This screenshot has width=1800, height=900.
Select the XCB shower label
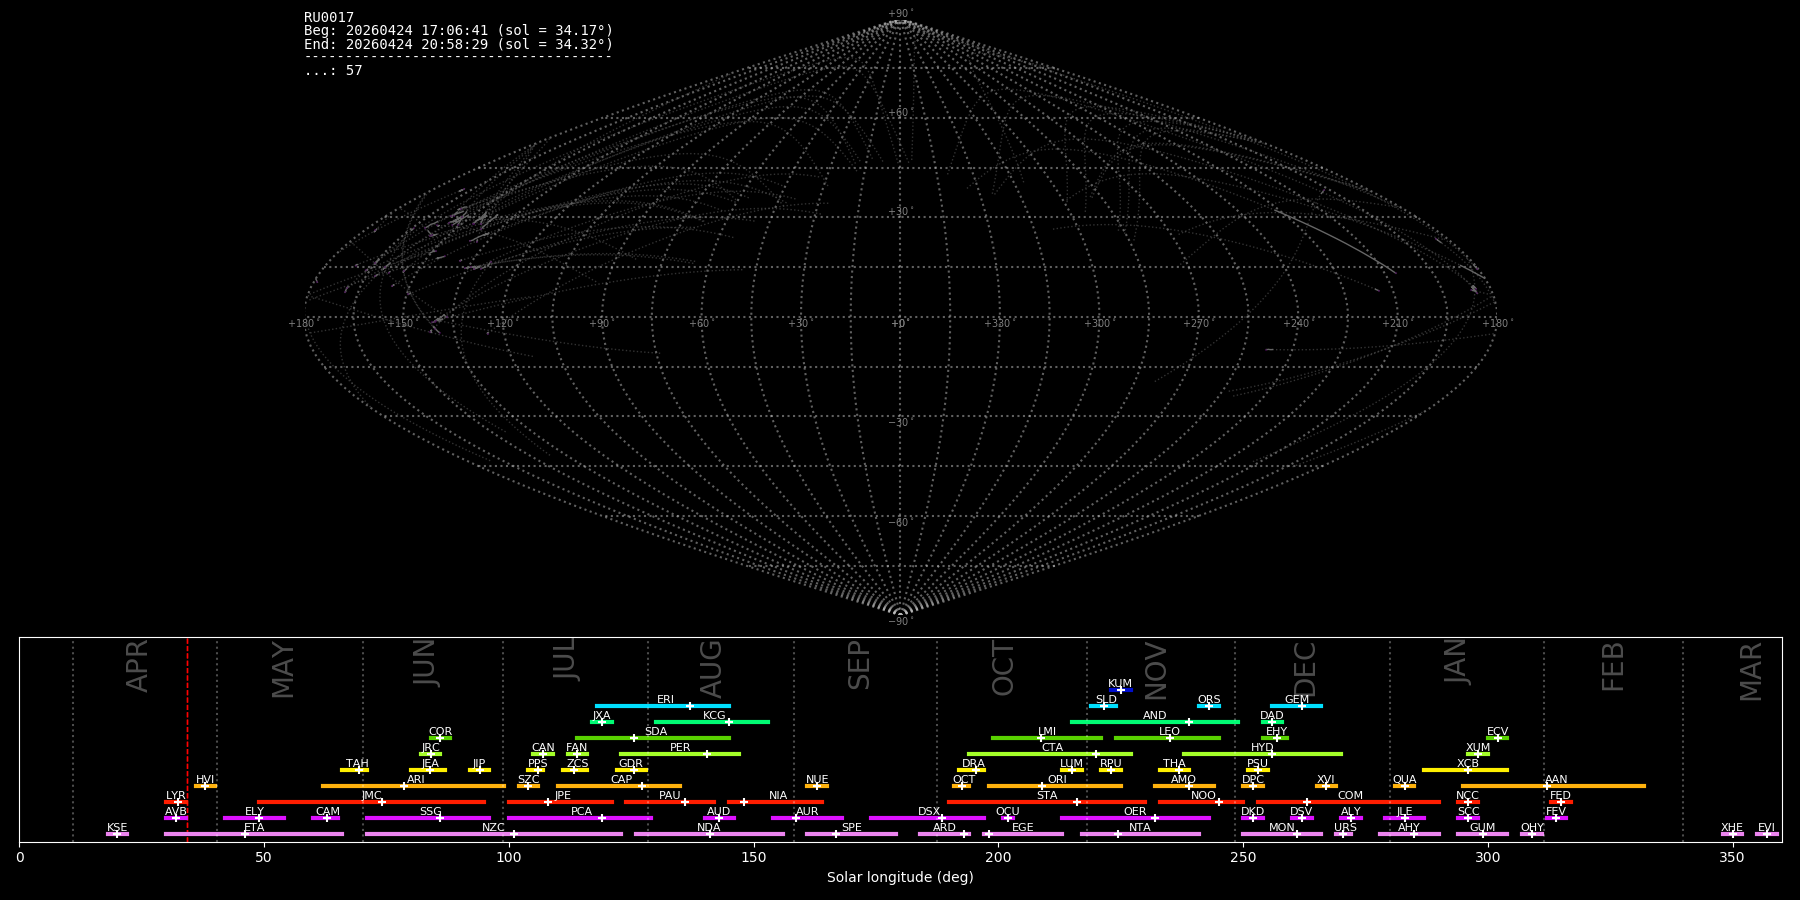point(1467,763)
